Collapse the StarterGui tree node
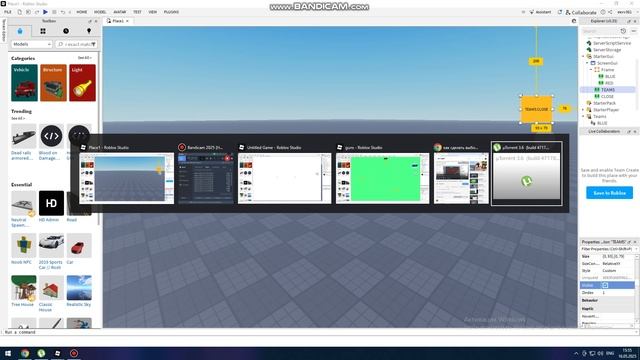Viewport: 640px width, 360px height. click(583, 56)
